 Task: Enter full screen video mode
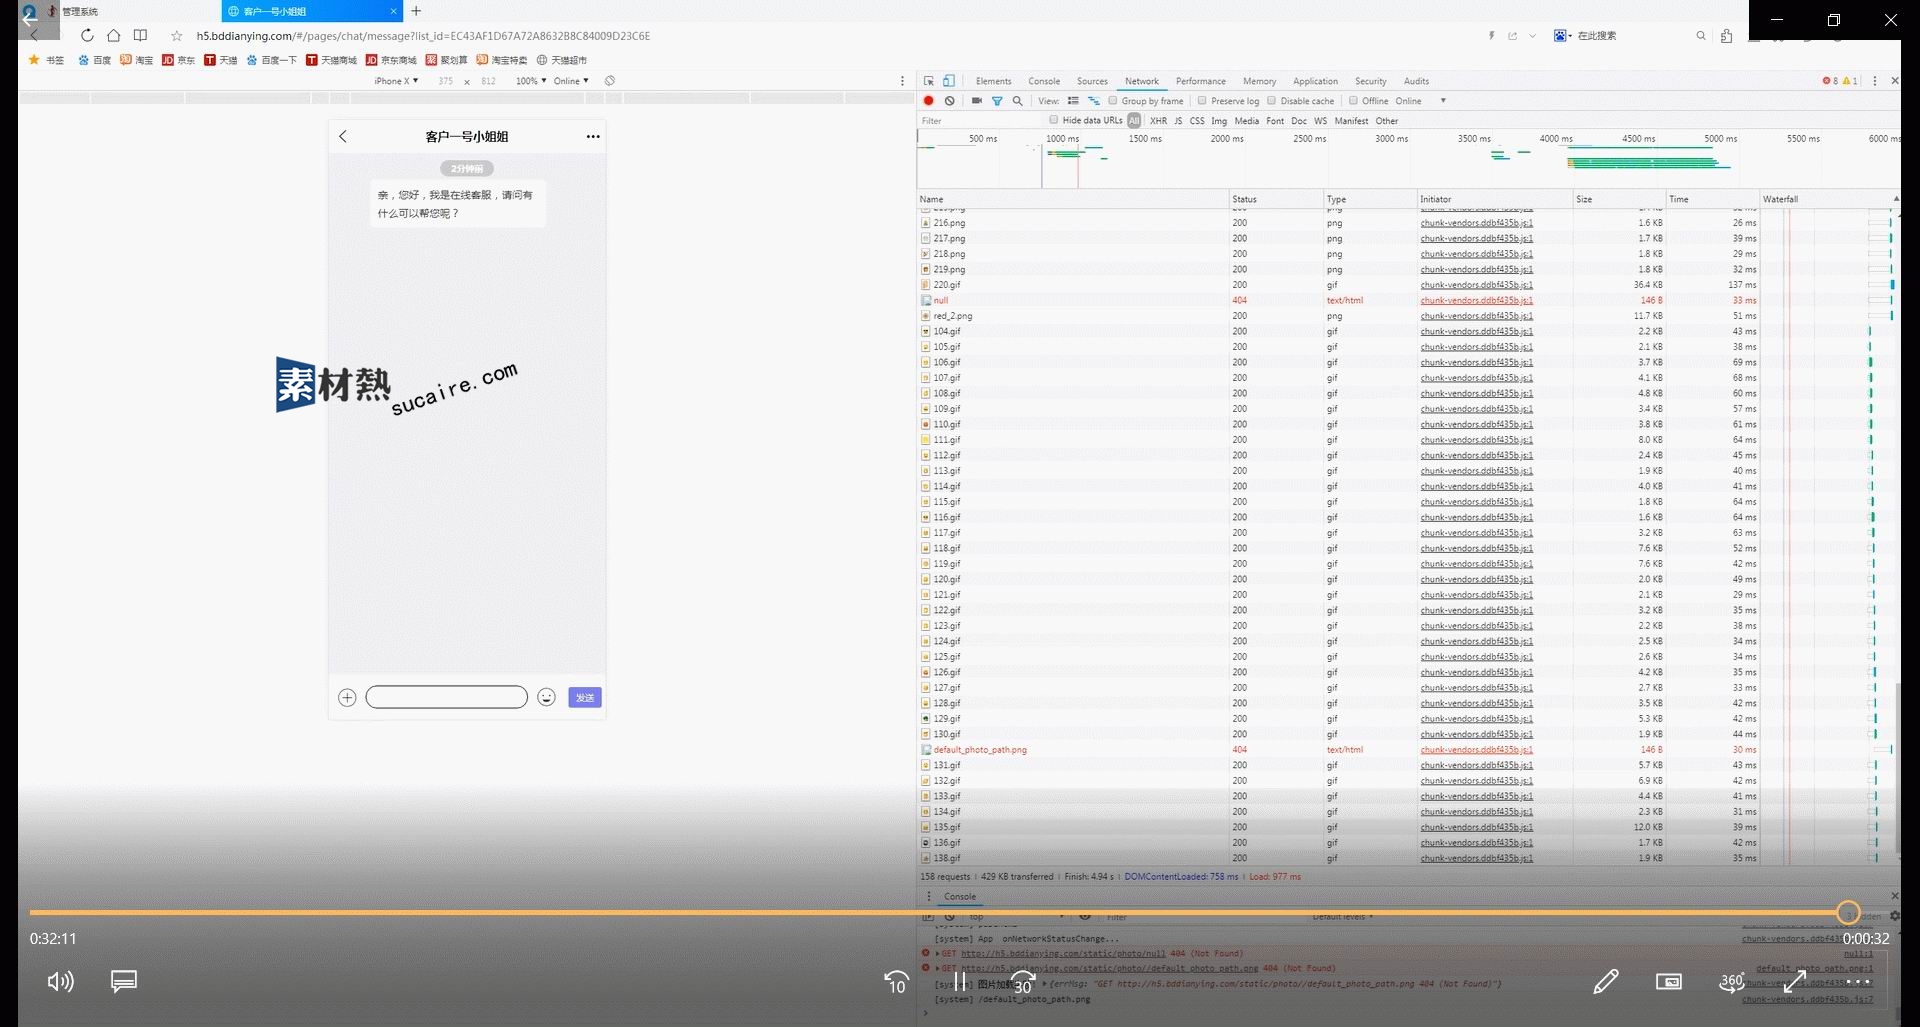[x=1795, y=981]
